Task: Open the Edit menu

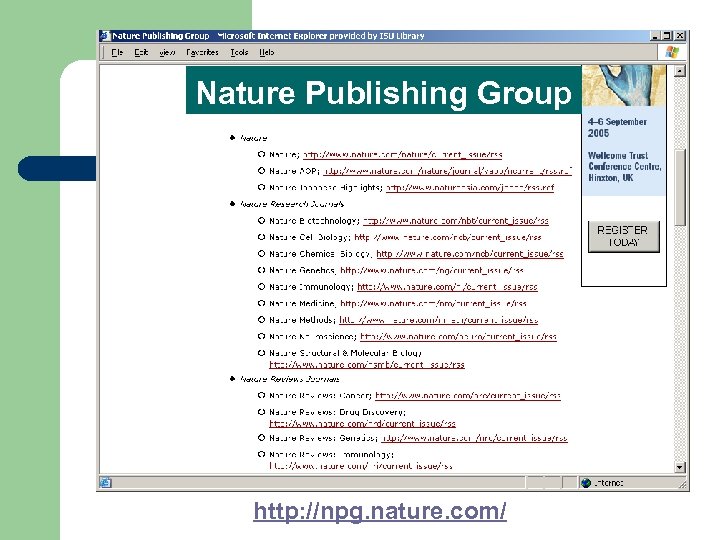Action: point(141,52)
